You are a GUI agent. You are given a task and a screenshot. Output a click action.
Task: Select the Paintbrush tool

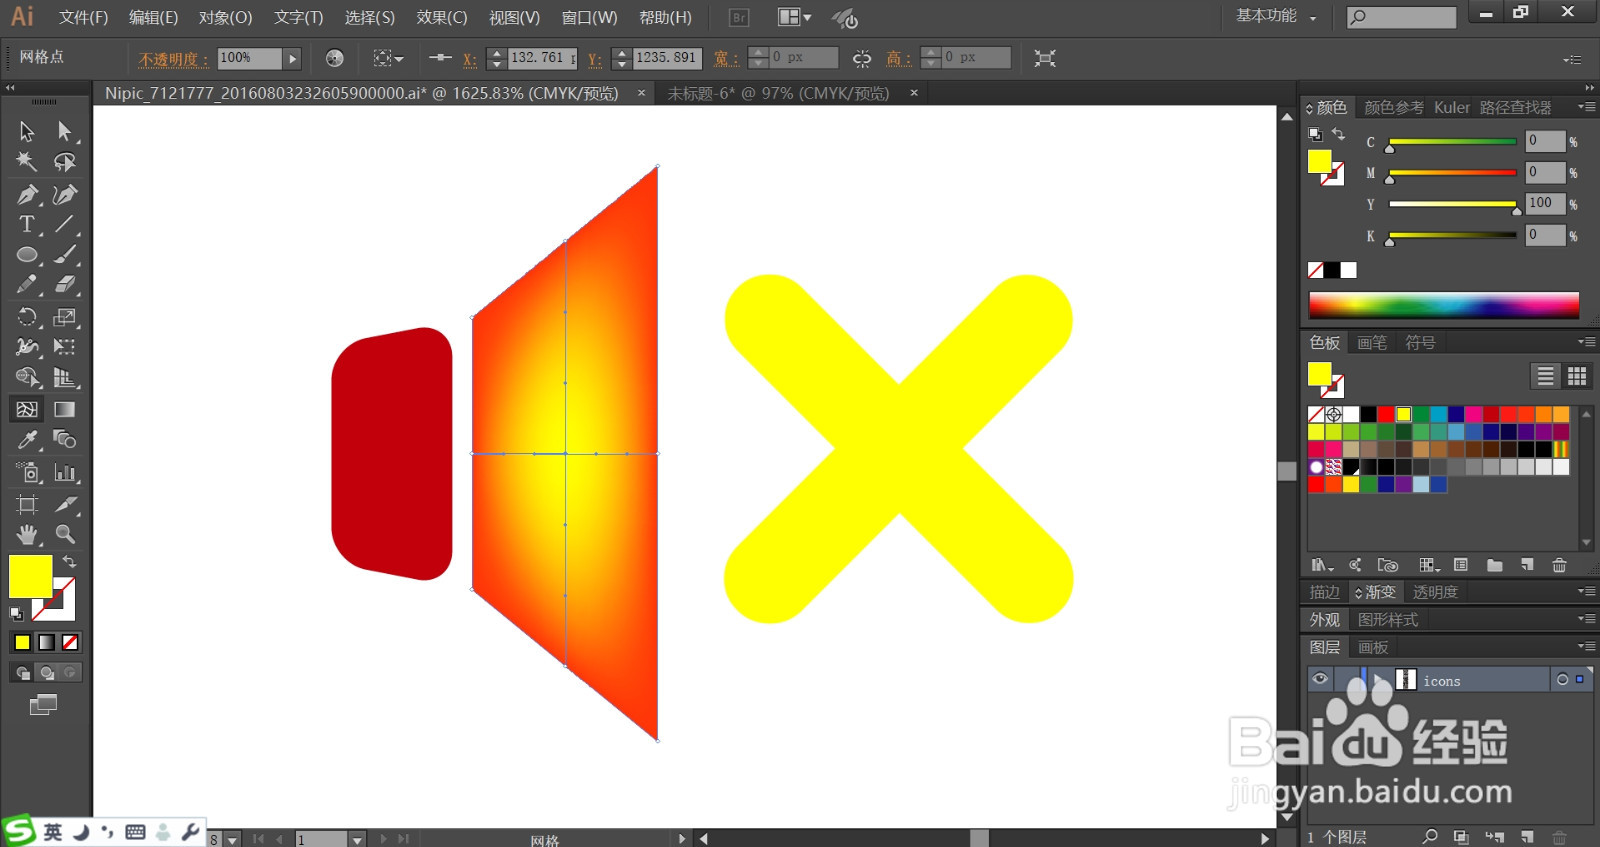coord(65,255)
